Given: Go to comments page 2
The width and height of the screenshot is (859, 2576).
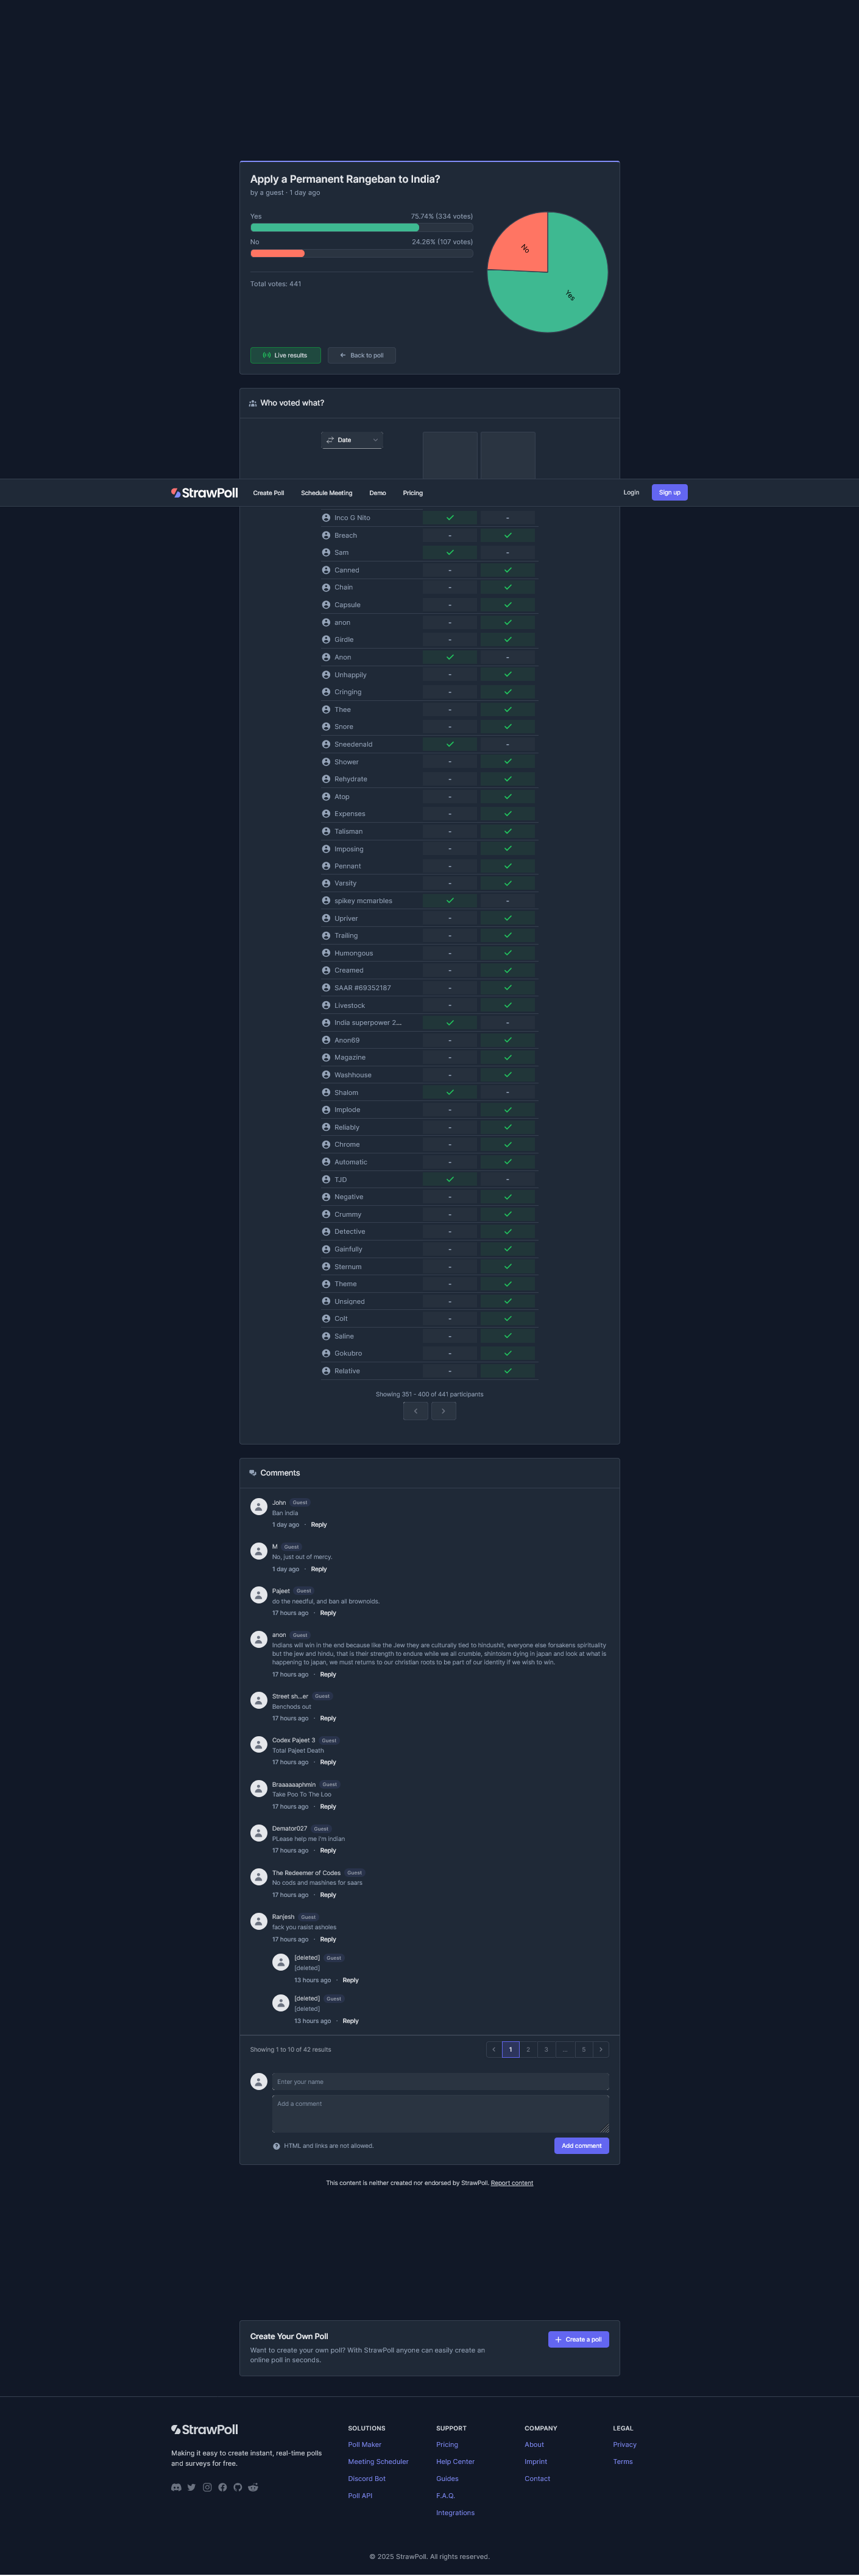Looking at the screenshot, I should coord(528,2049).
